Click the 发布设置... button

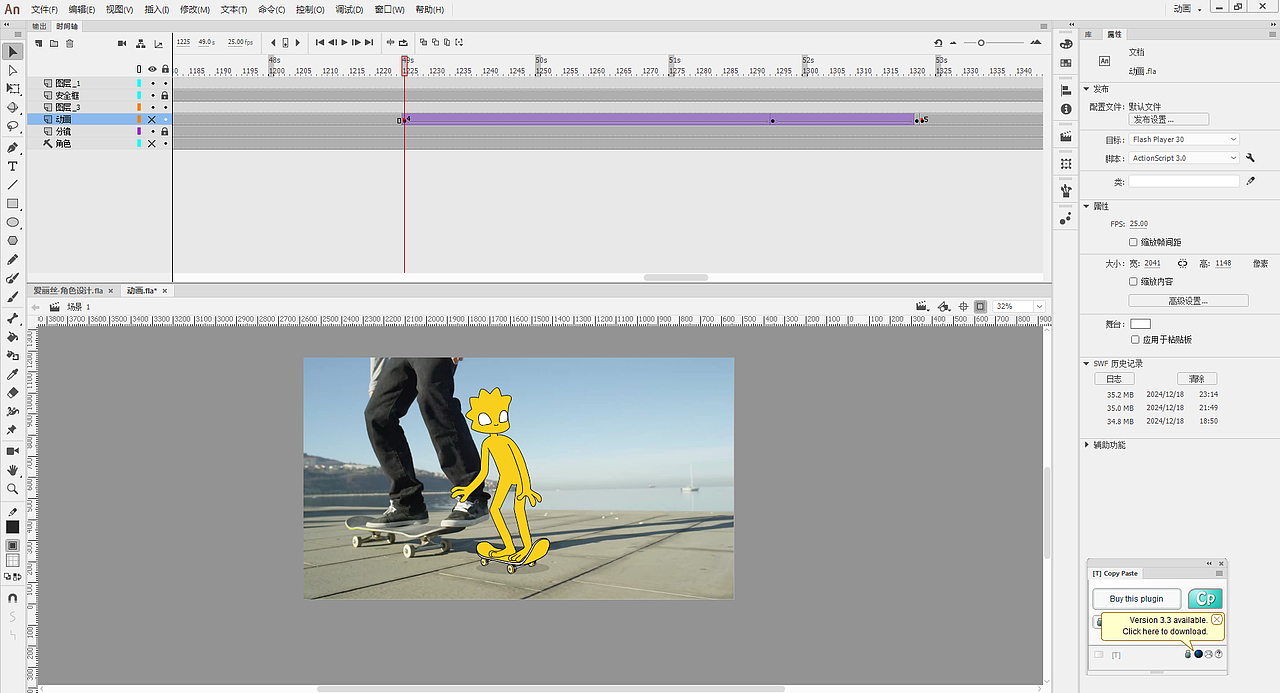(1168, 119)
